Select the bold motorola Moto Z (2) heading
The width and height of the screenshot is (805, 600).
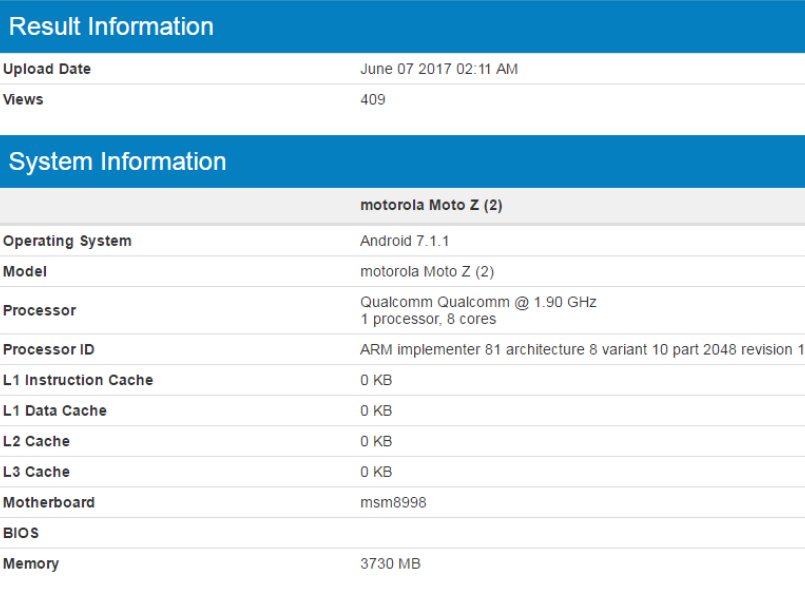[x=431, y=205]
